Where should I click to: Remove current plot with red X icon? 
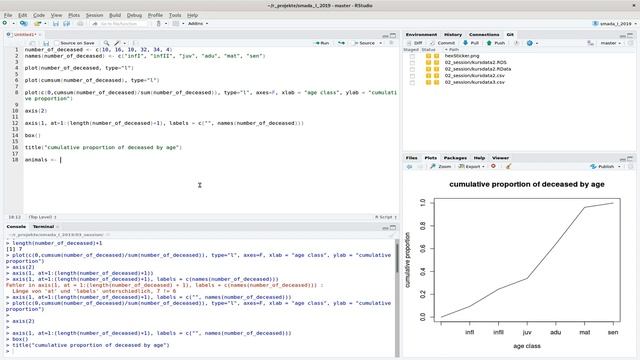tap(493, 166)
